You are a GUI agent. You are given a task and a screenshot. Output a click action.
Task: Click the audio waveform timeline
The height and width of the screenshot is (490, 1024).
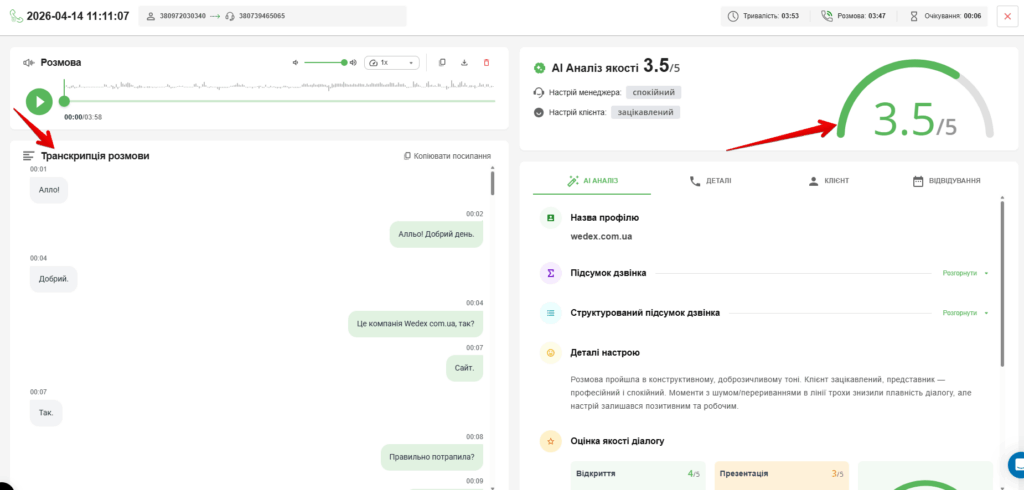tap(280, 86)
